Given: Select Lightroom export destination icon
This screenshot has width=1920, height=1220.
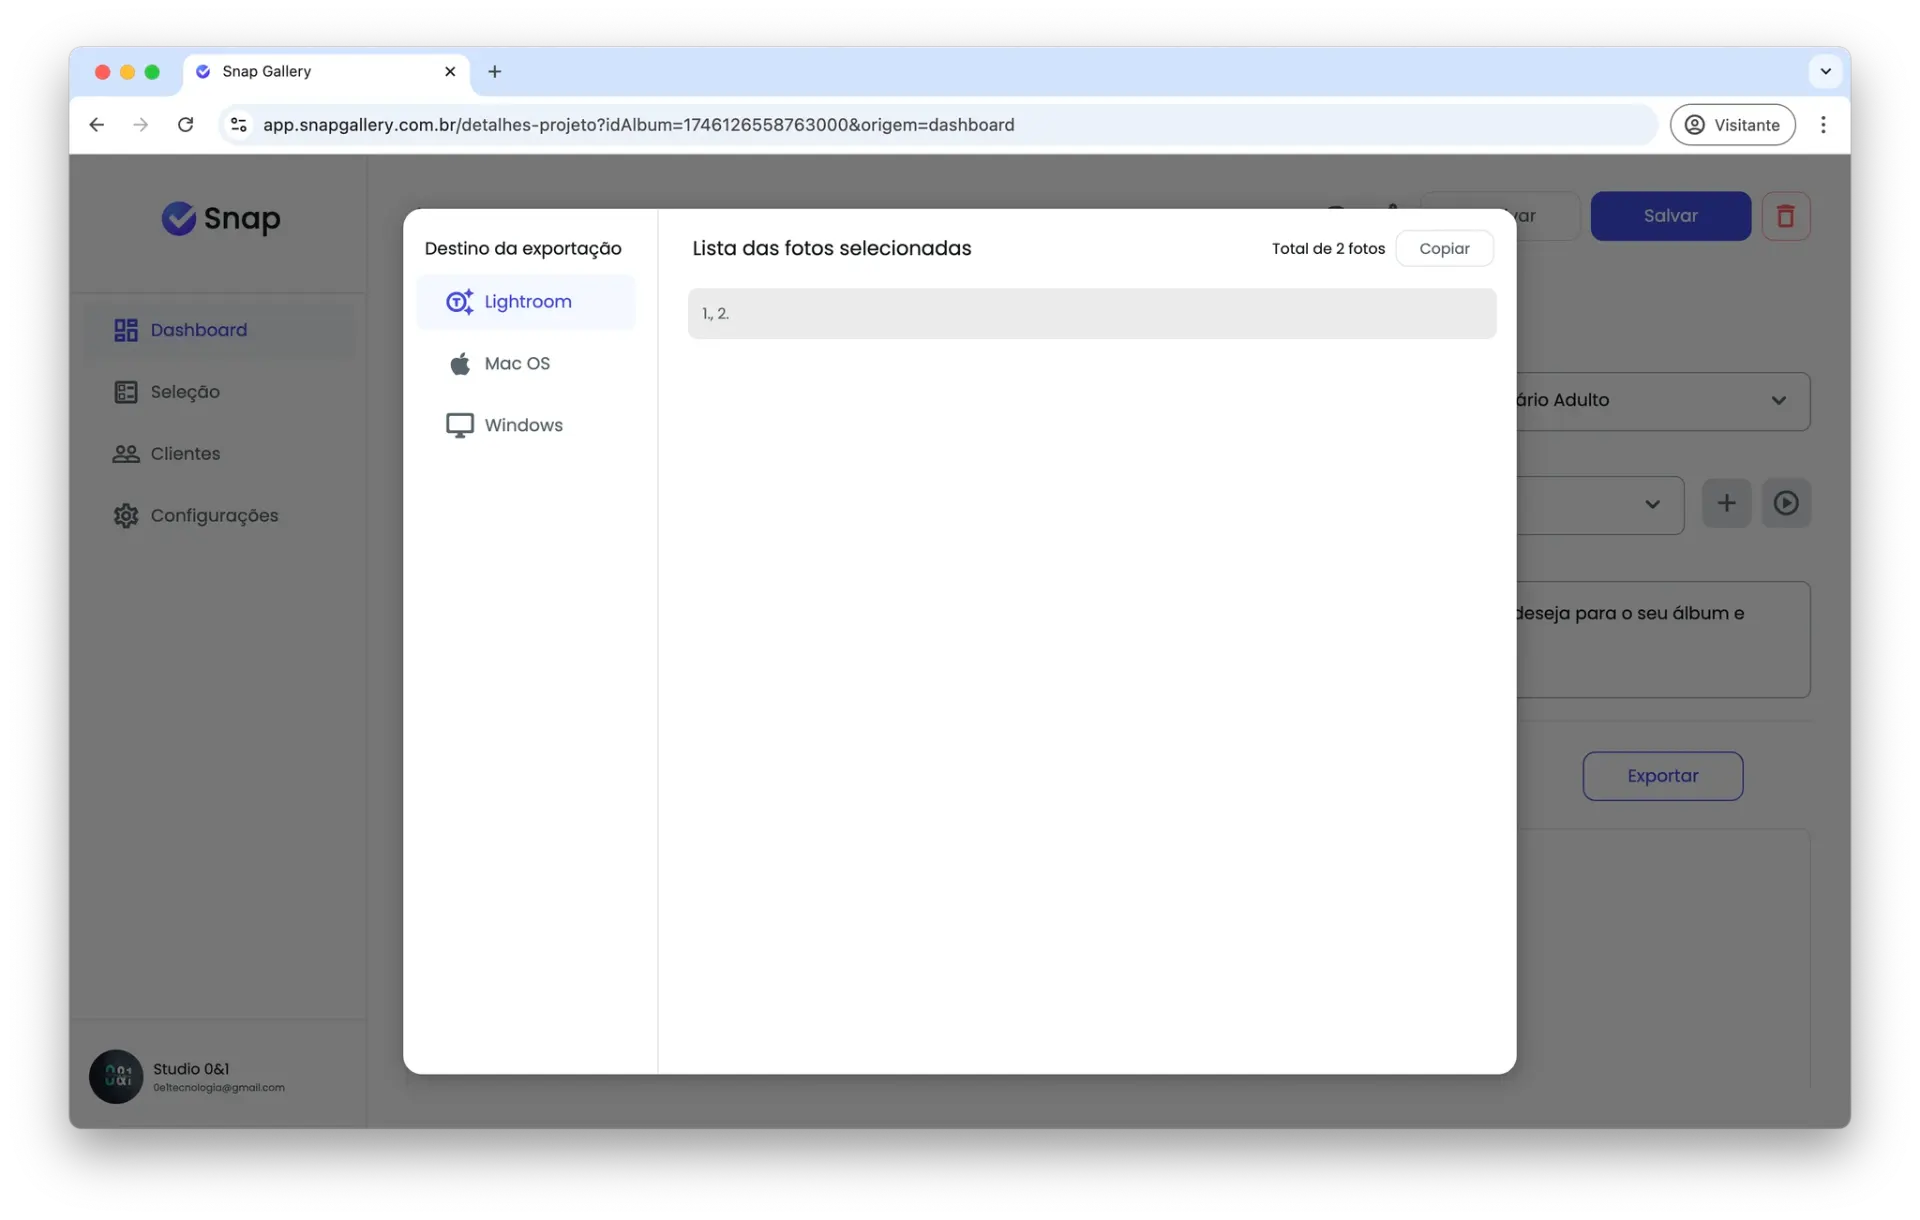Looking at the screenshot, I should (459, 301).
